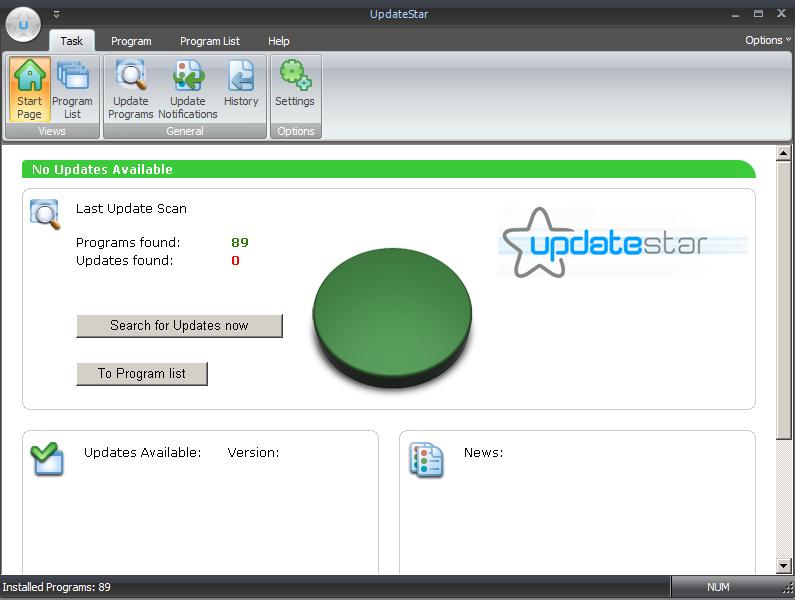Image resolution: width=795 pixels, height=600 pixels.
Task: Click the UpdateStar logo banner
Action: click(623, 243)
